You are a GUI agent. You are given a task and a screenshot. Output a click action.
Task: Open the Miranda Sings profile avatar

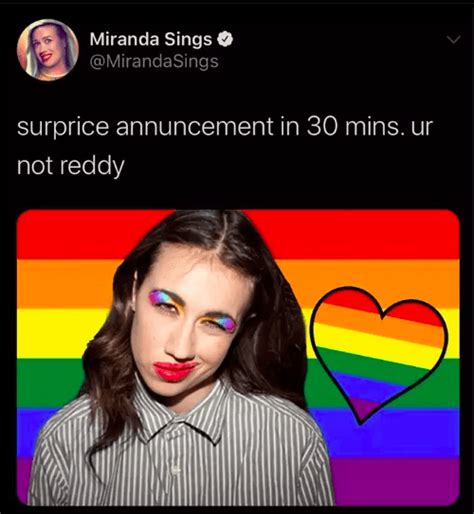pyautogui.click(x=48, y=50)
